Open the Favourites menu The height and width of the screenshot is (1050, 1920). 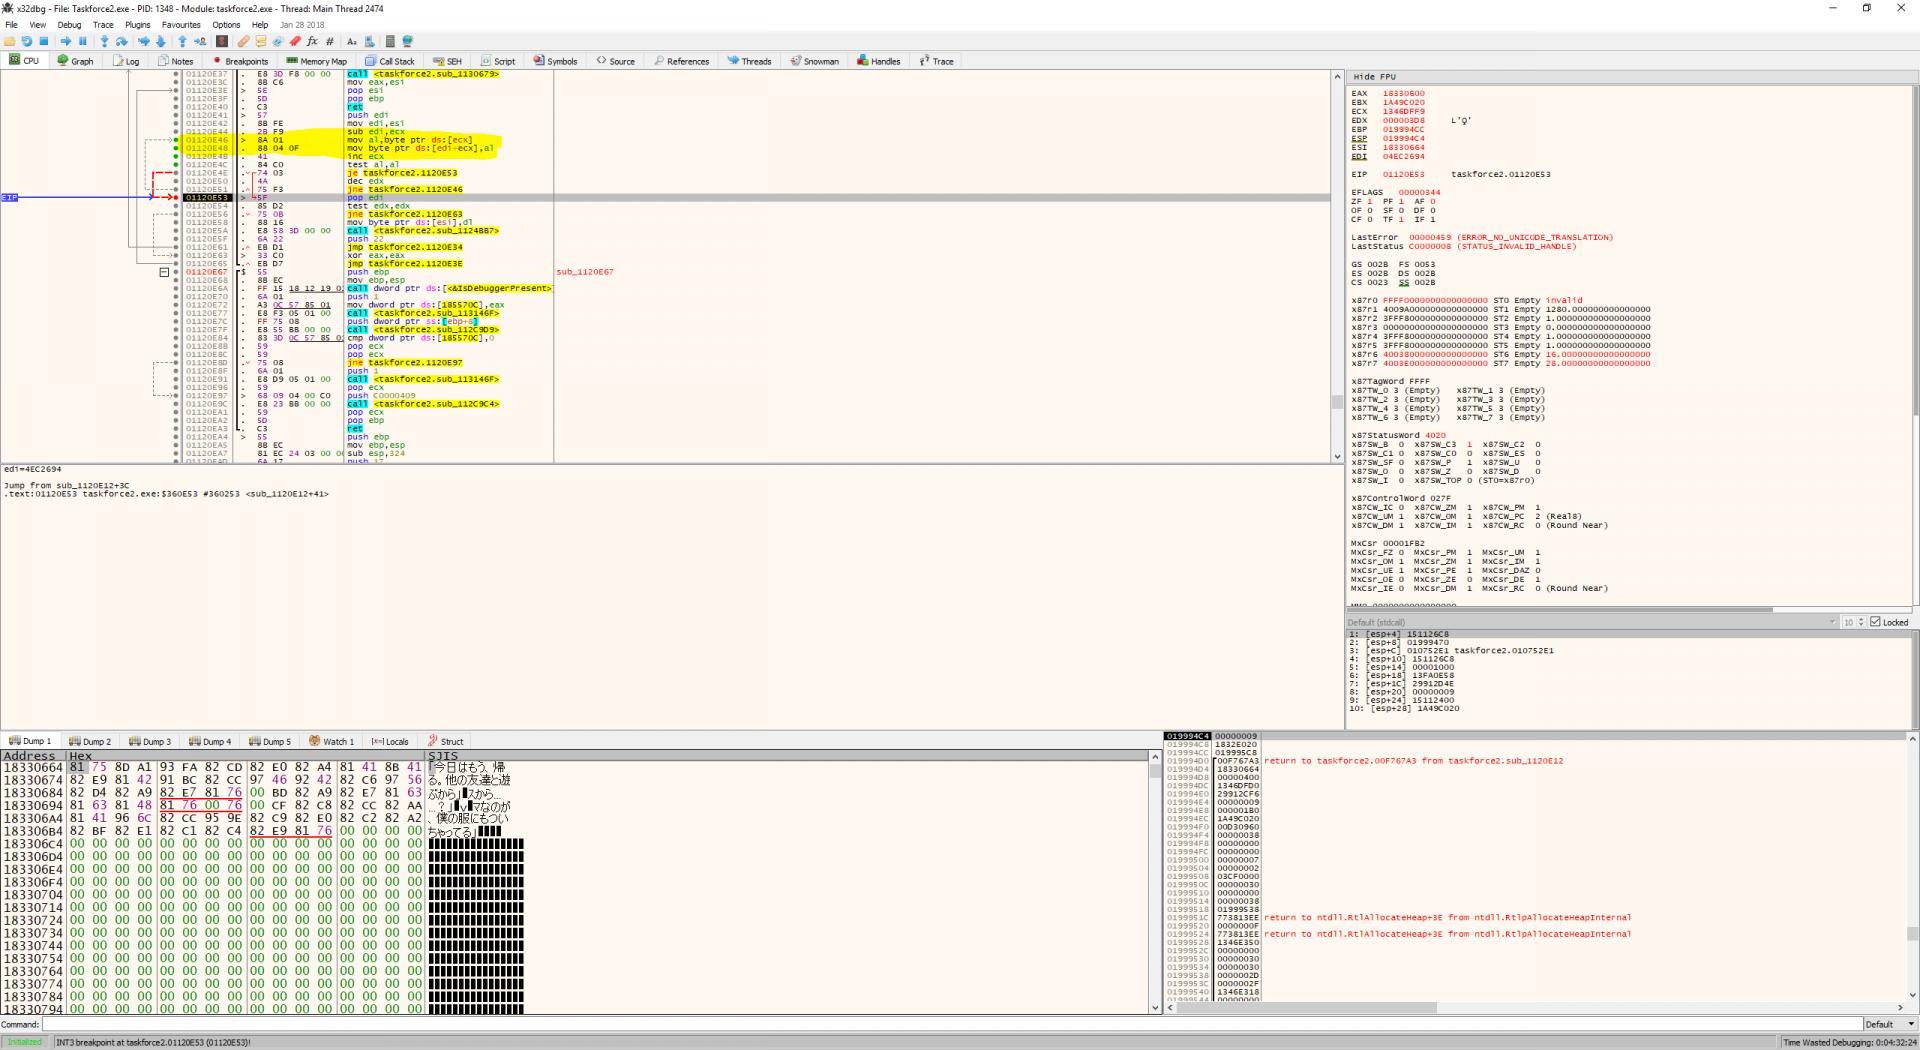tap(181, 25)
